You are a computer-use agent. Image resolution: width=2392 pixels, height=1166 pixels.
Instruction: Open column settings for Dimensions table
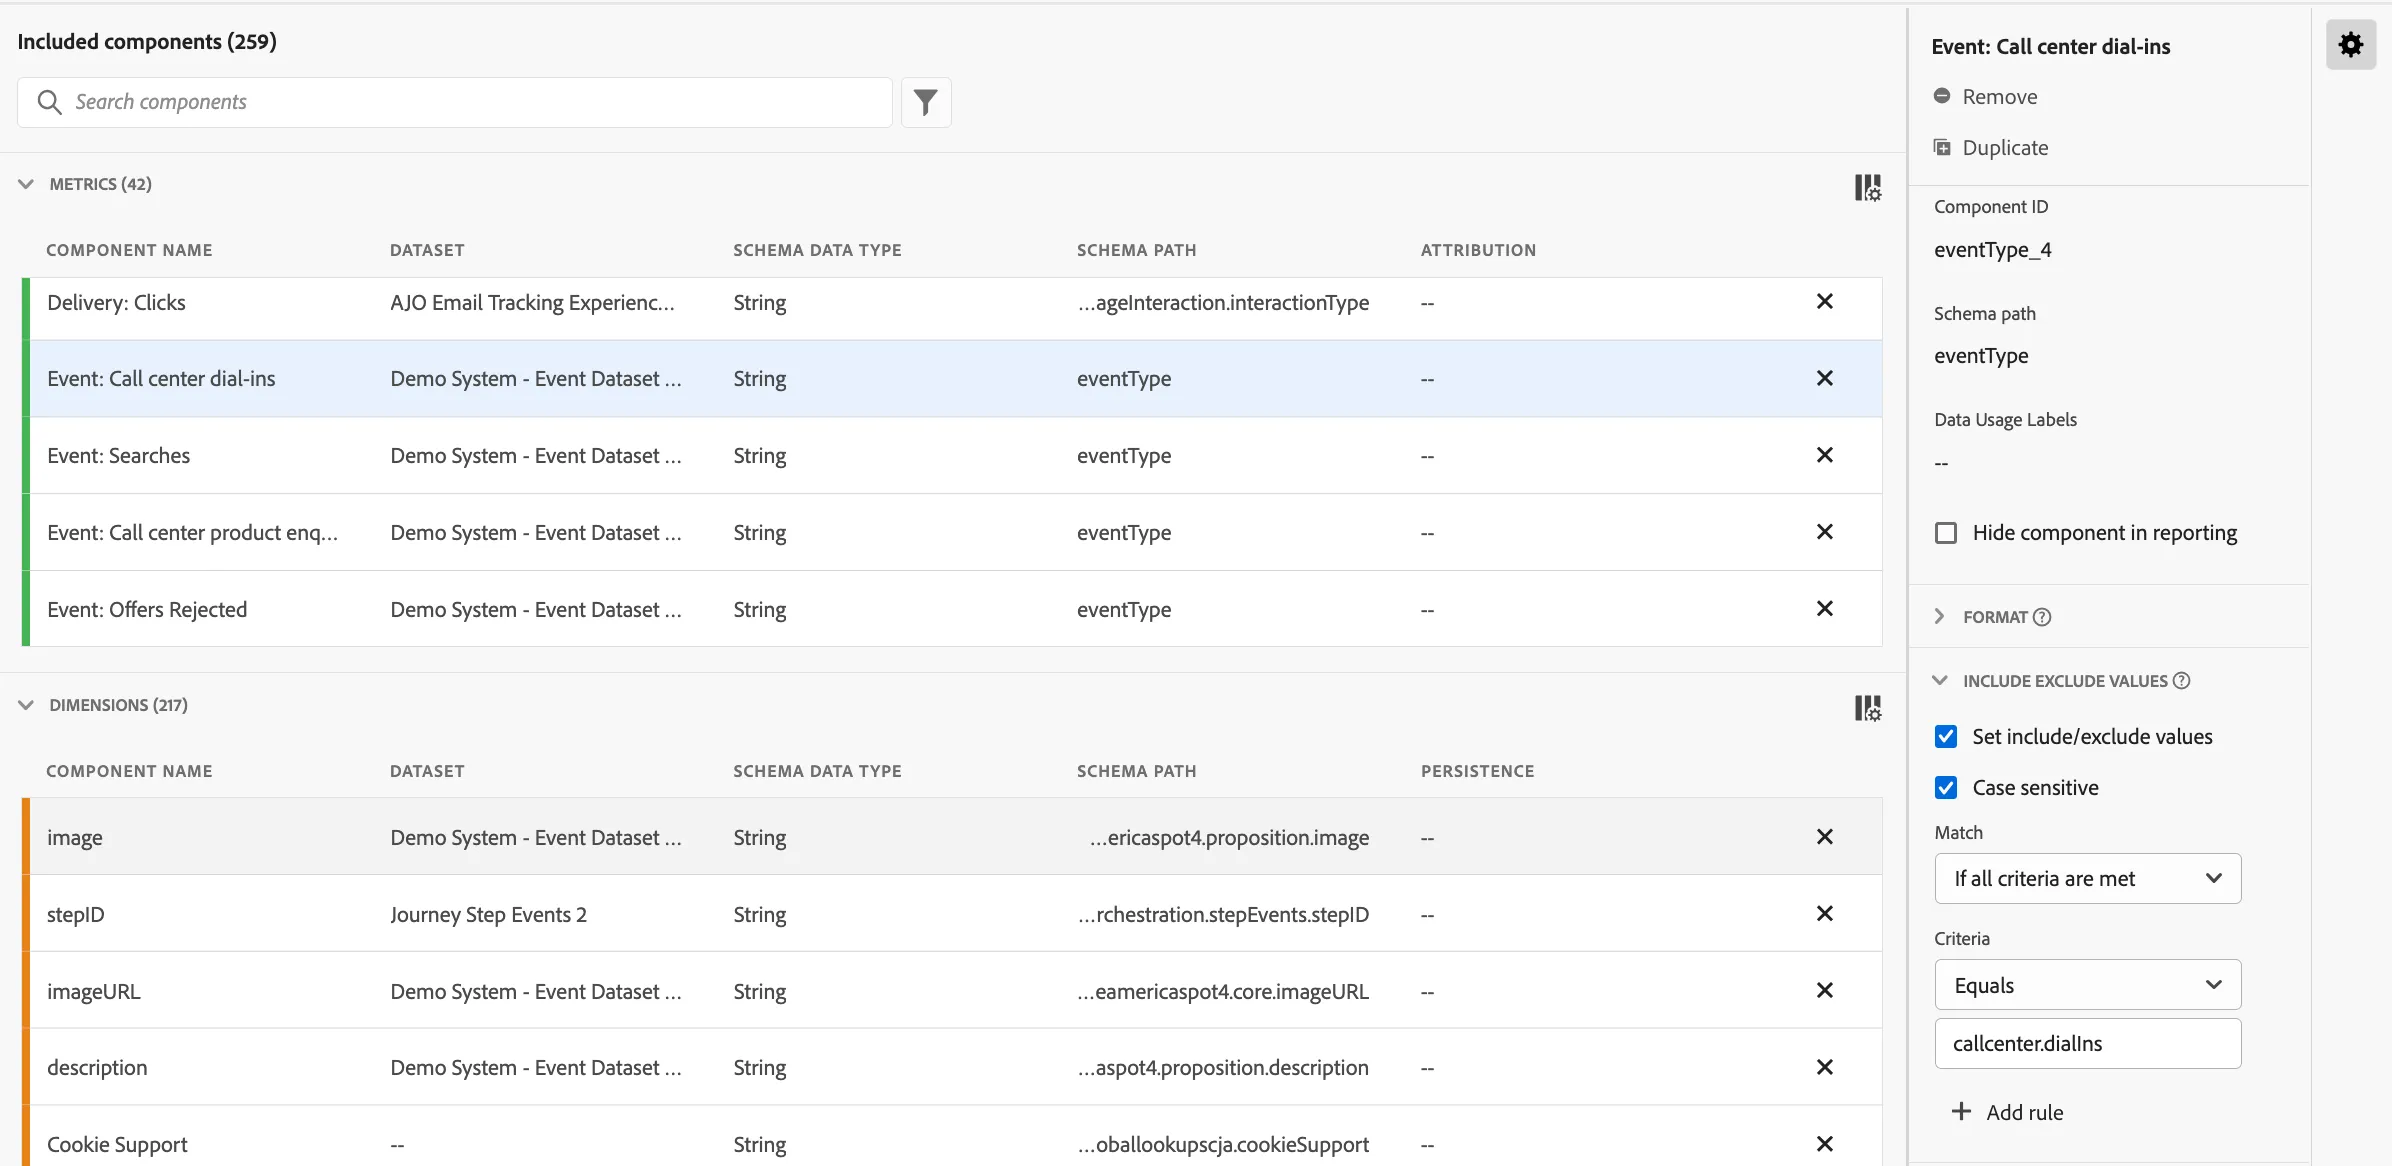click(1867, 708)
